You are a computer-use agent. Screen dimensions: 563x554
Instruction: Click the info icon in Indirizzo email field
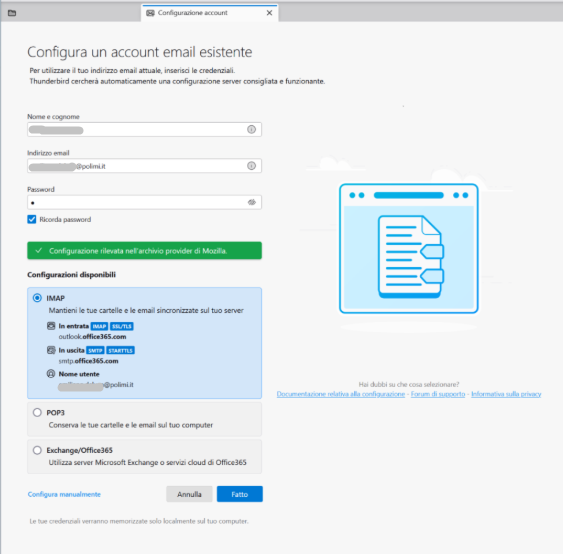pos(251,166)
